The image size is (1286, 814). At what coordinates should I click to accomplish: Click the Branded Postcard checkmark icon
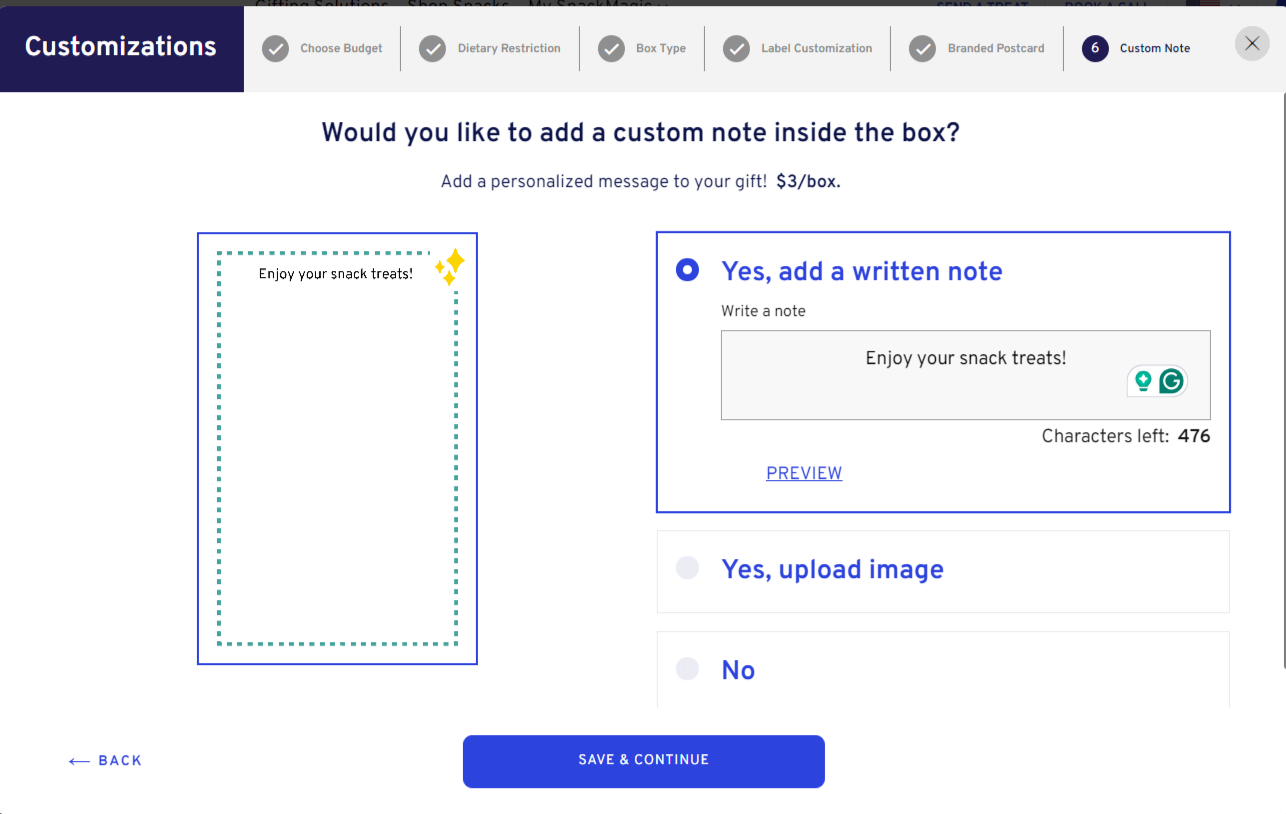tap(923, 49)
